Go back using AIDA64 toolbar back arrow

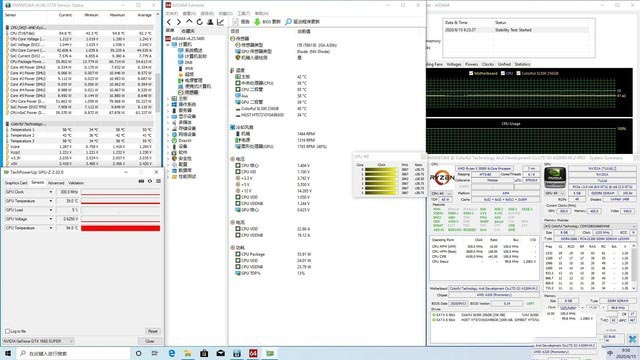[169, 22]
